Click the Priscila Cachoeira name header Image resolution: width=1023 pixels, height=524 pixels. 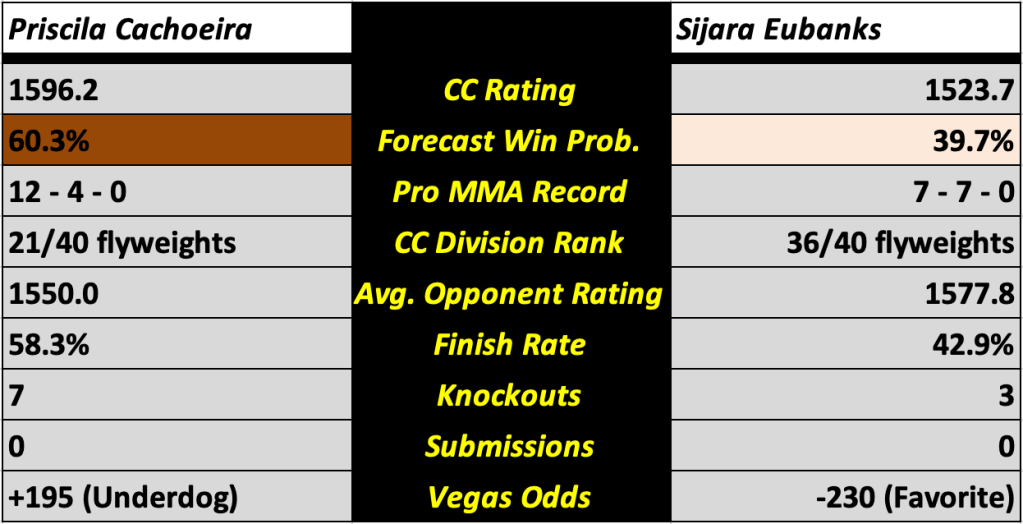[130, 29]
